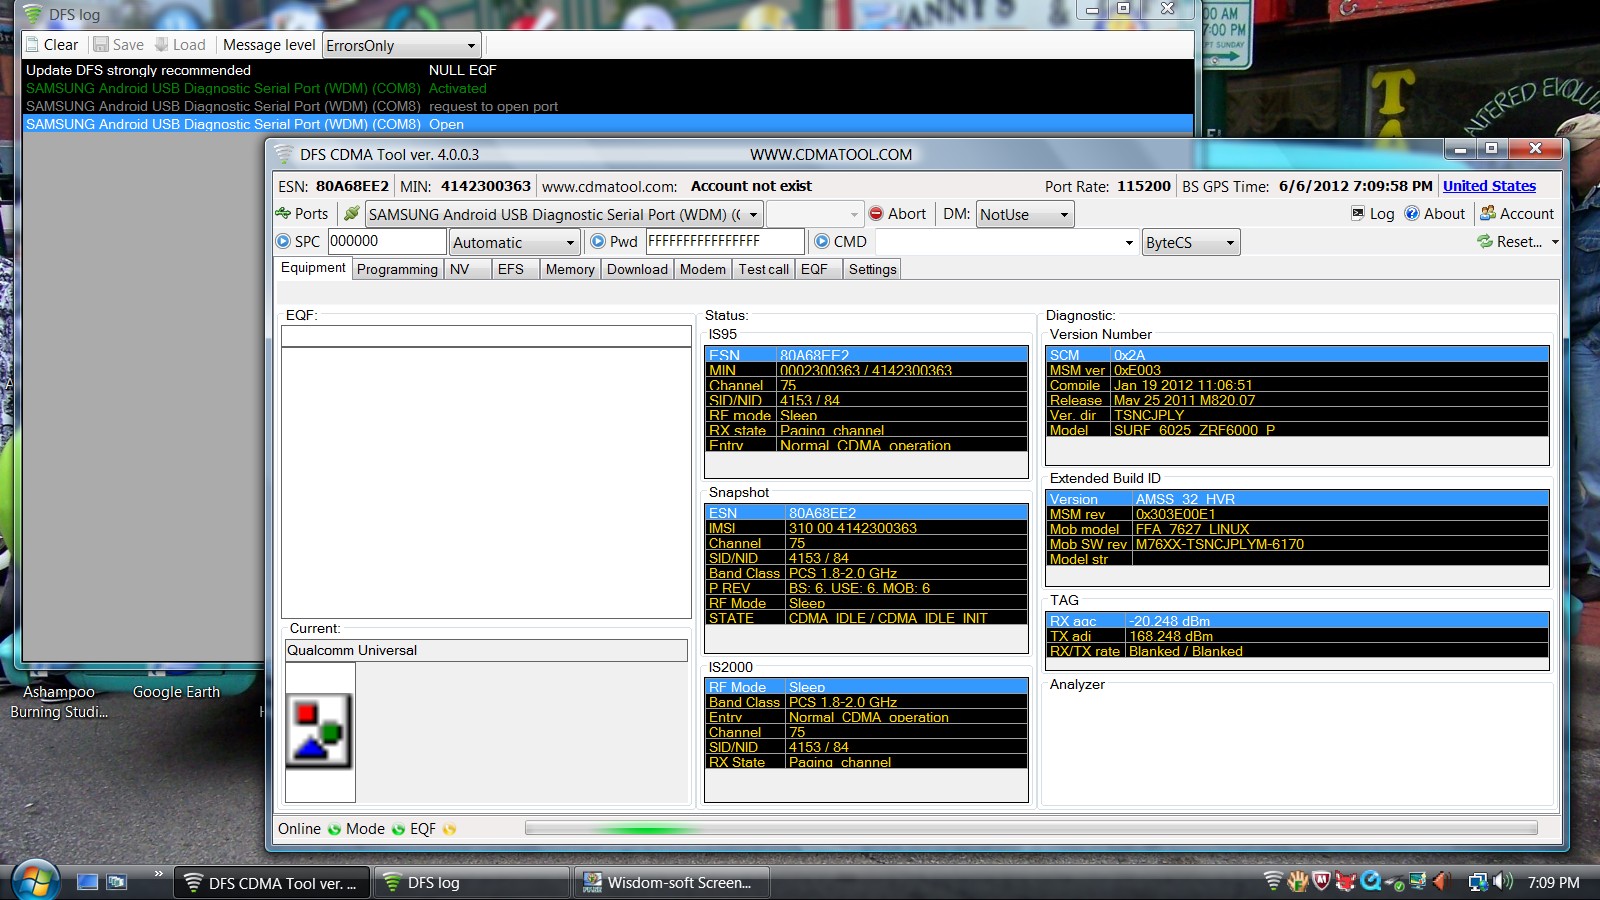Open the ByteCS format dropdown
Screen dimensions: 1600x900
[1230, 243]
